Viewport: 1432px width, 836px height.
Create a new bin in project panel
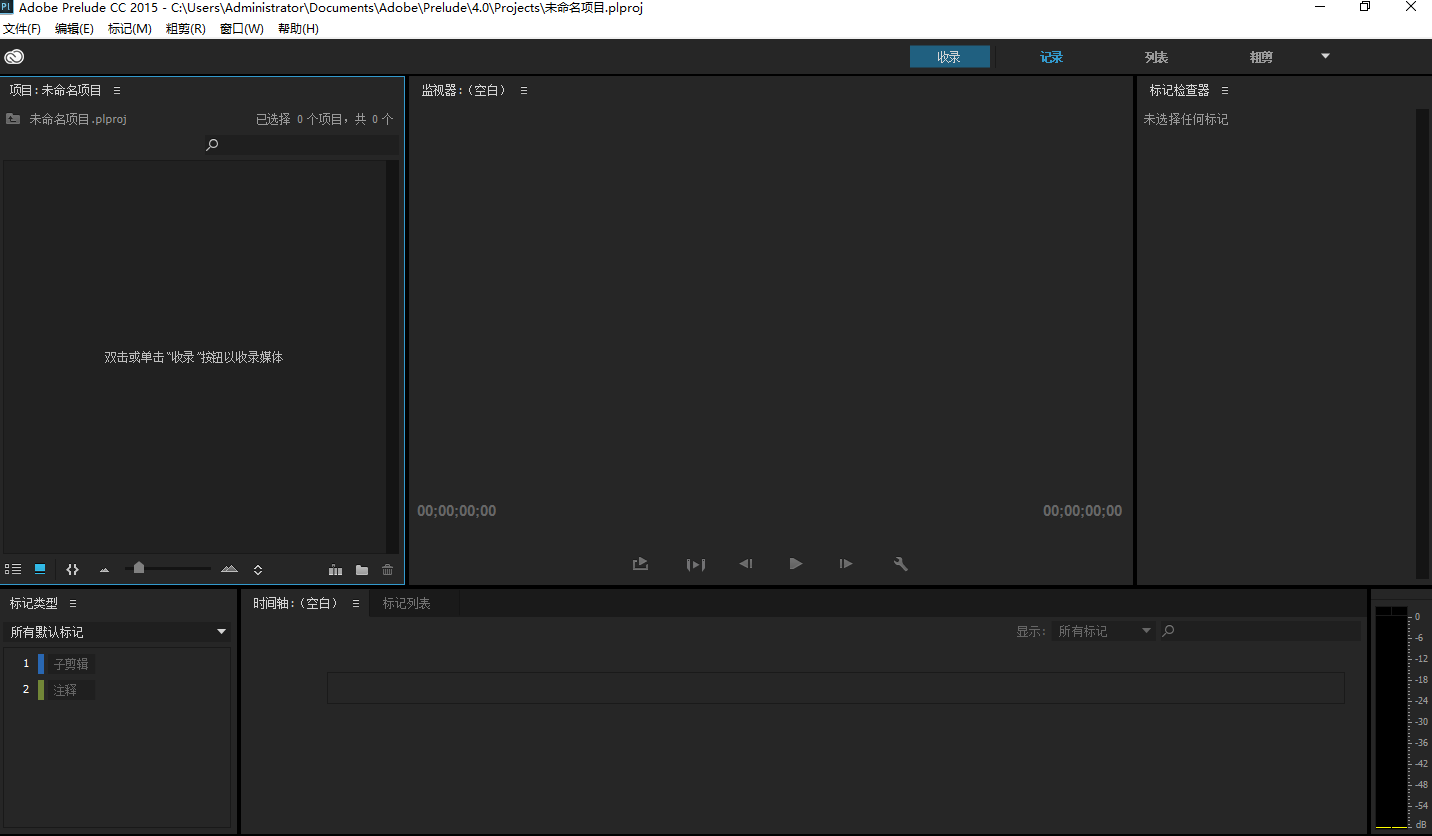pos(361,569)
